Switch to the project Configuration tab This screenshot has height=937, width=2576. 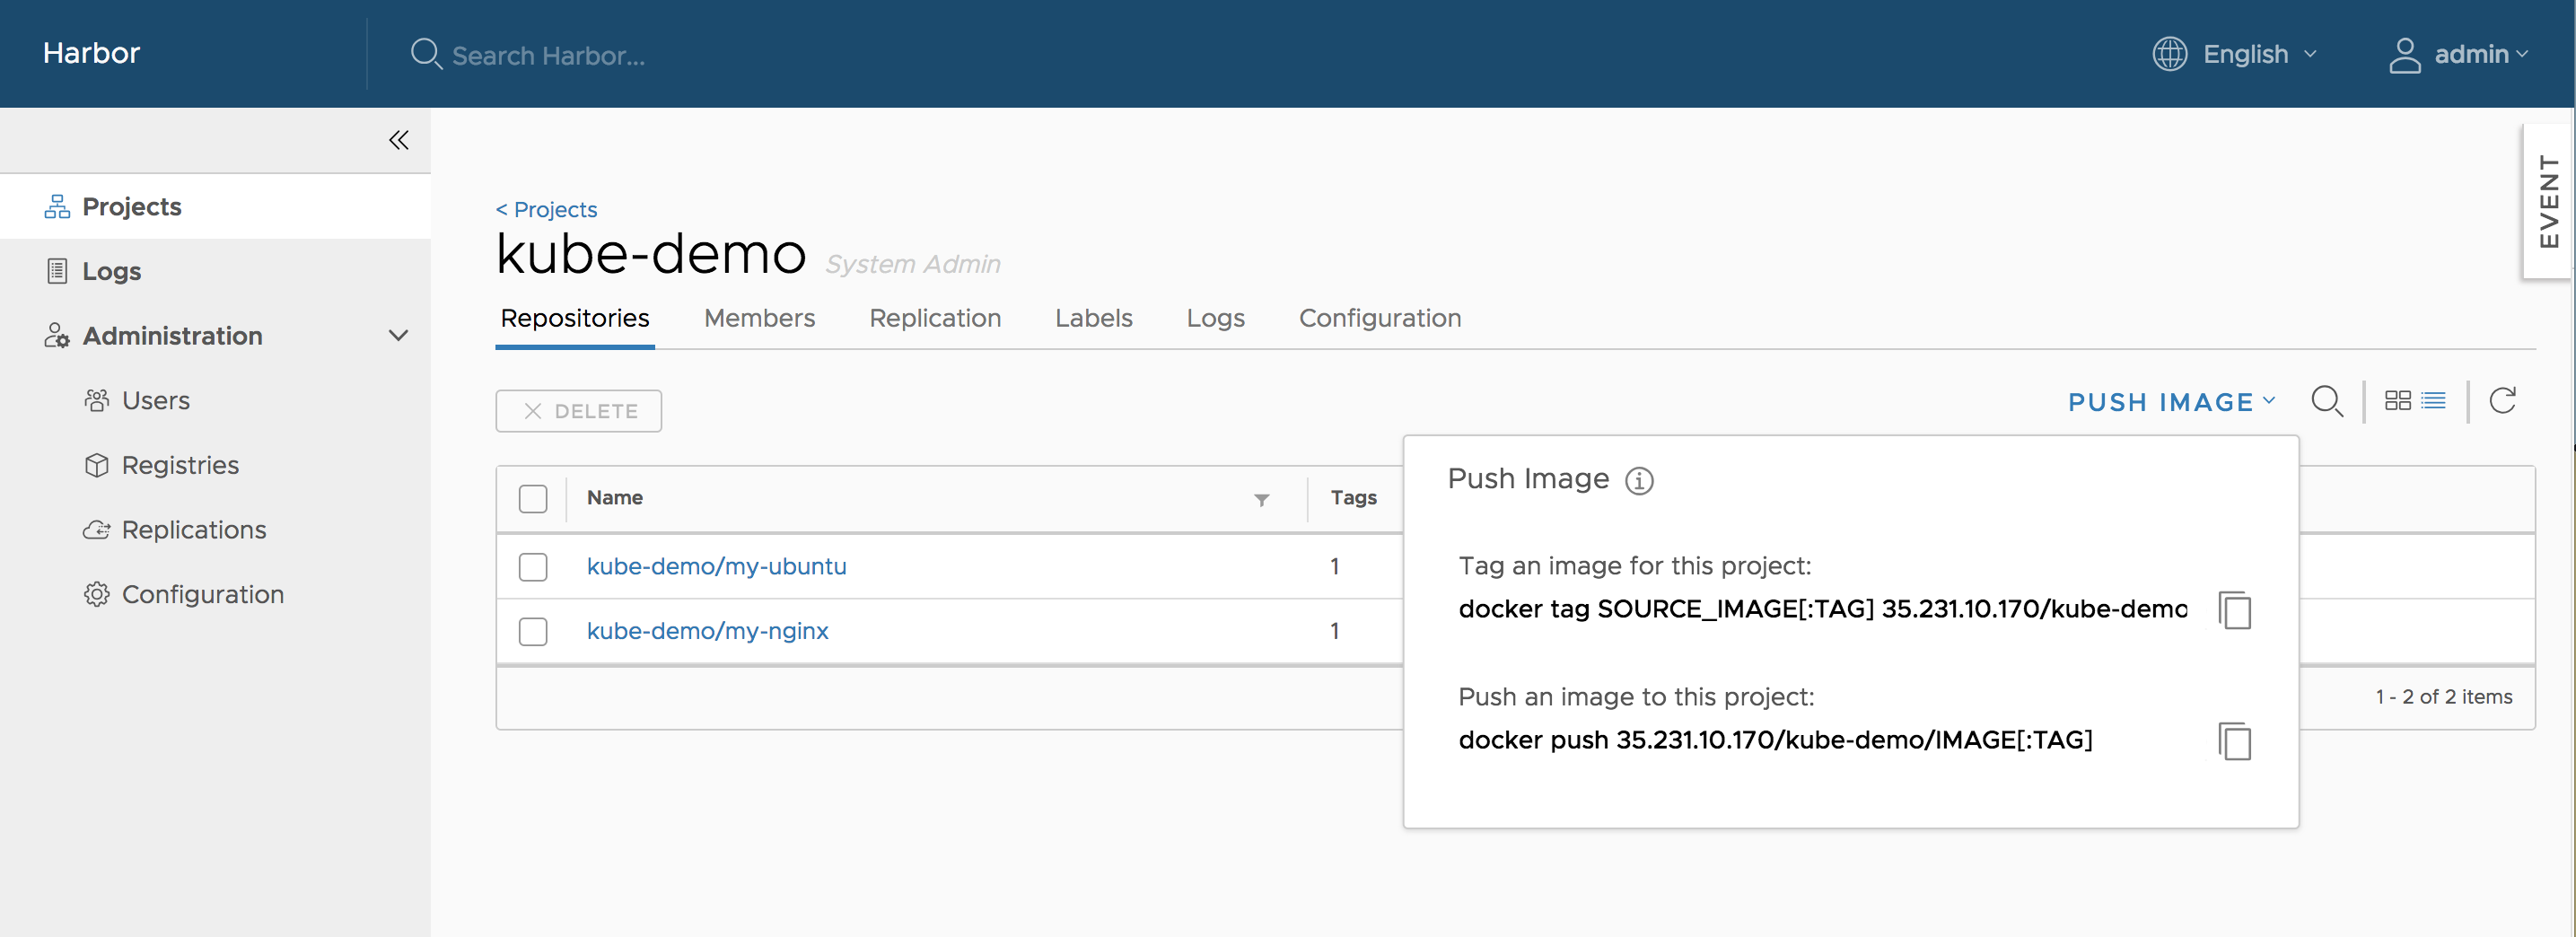coord(1380,318)
